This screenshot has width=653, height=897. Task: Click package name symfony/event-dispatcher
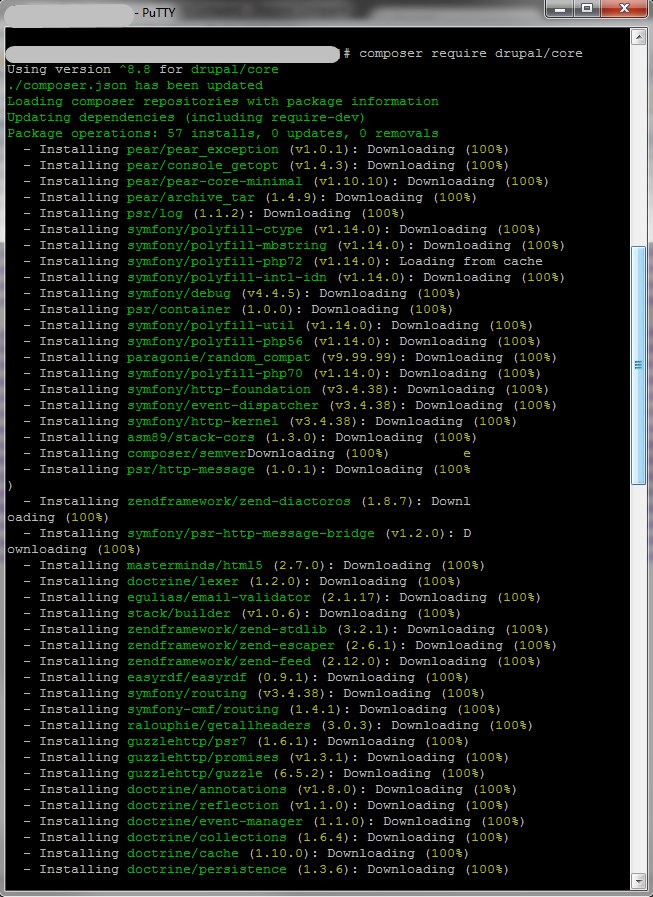click(223, 406)
